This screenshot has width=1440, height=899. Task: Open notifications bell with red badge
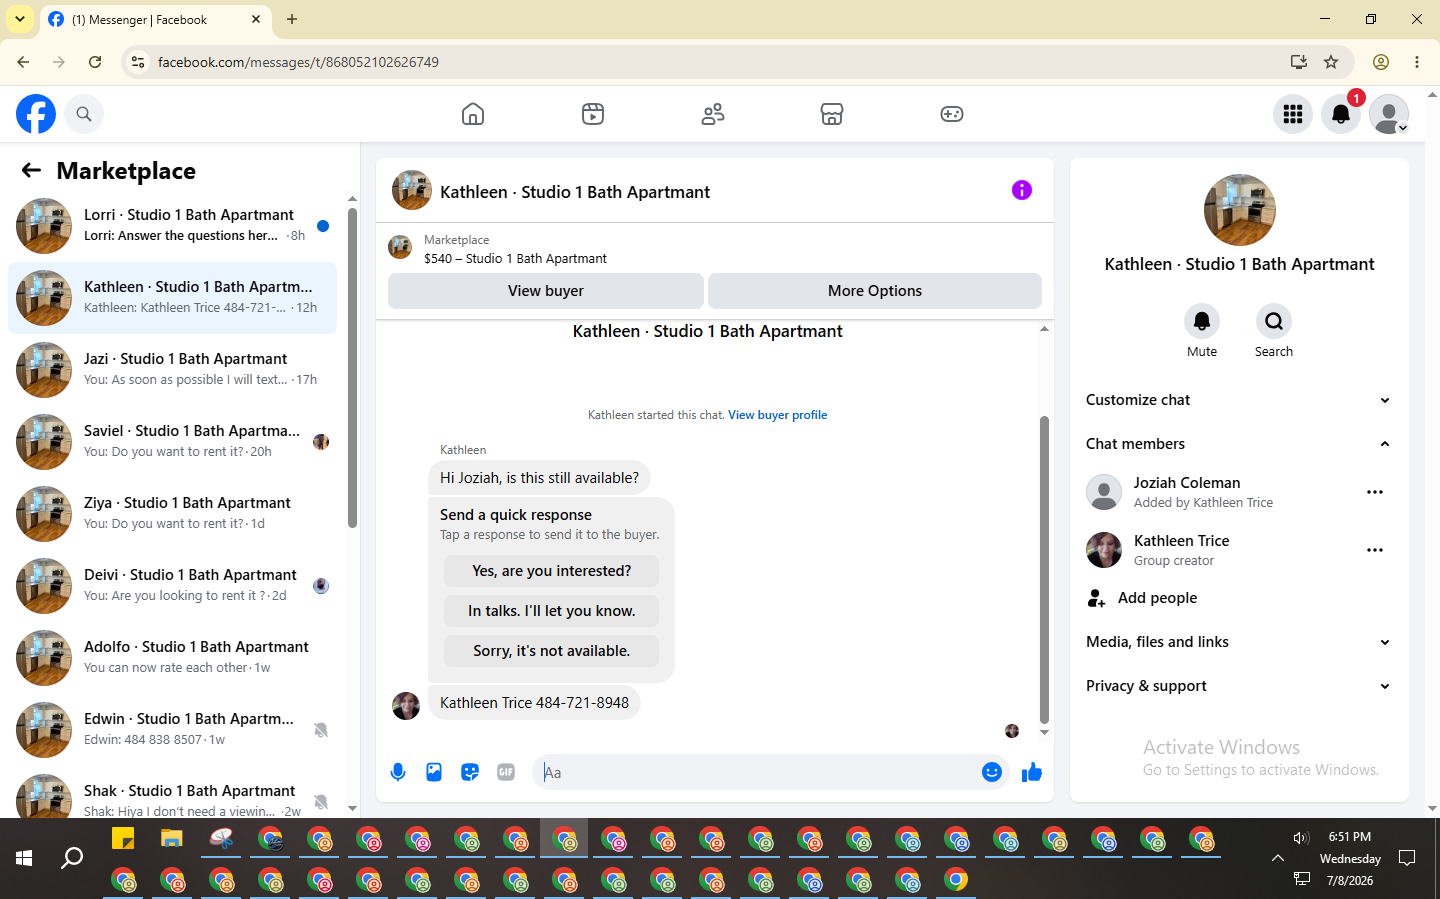coord(1341,114)
